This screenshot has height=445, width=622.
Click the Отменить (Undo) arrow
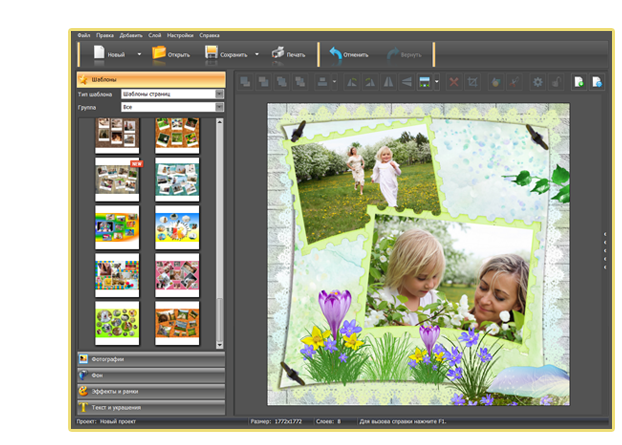[x=335, y=54]
